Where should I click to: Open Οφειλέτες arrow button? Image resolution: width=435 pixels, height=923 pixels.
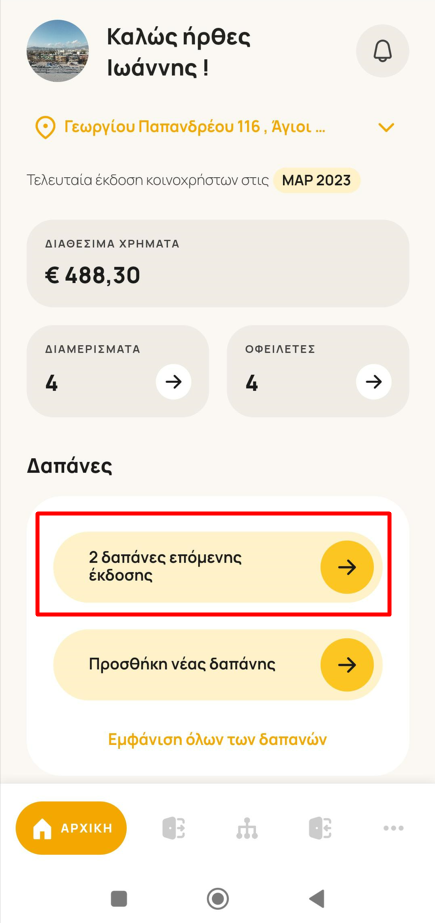point(374,382)
